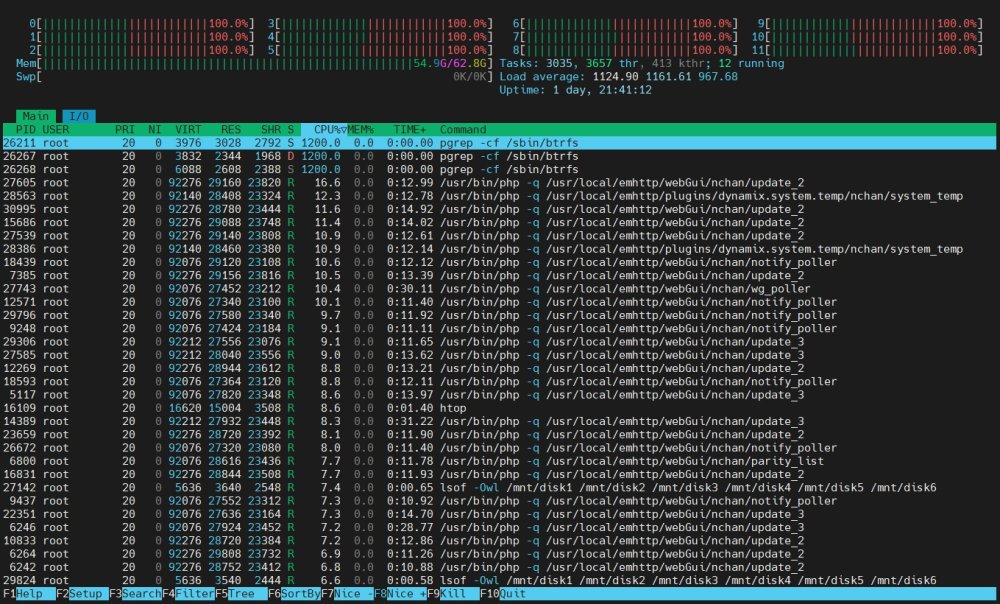Click the Load average values

point(665,77)
